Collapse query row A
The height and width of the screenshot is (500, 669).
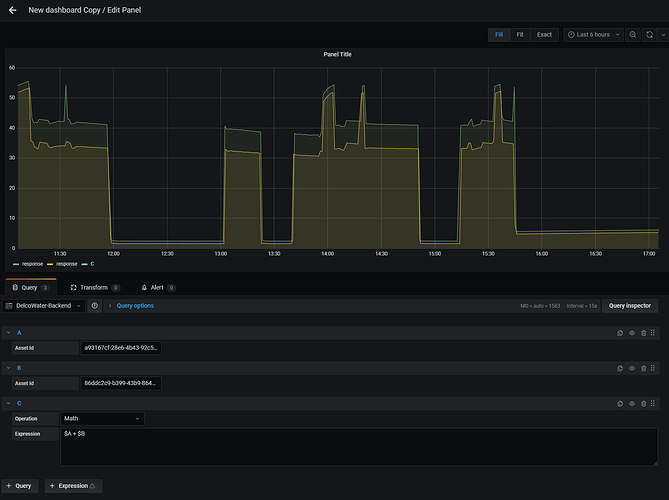click(x=9, y=333)
